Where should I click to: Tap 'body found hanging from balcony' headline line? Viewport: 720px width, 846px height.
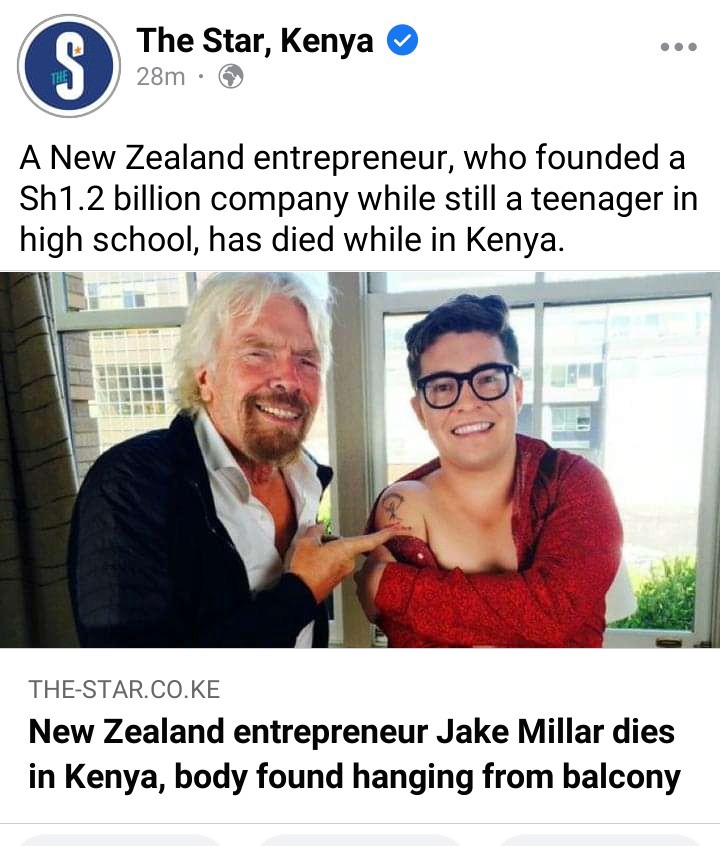[x=427, y=777]
